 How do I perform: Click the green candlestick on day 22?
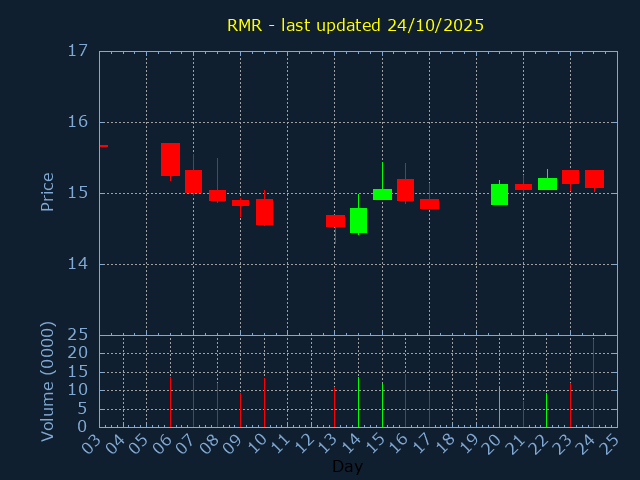547,184
